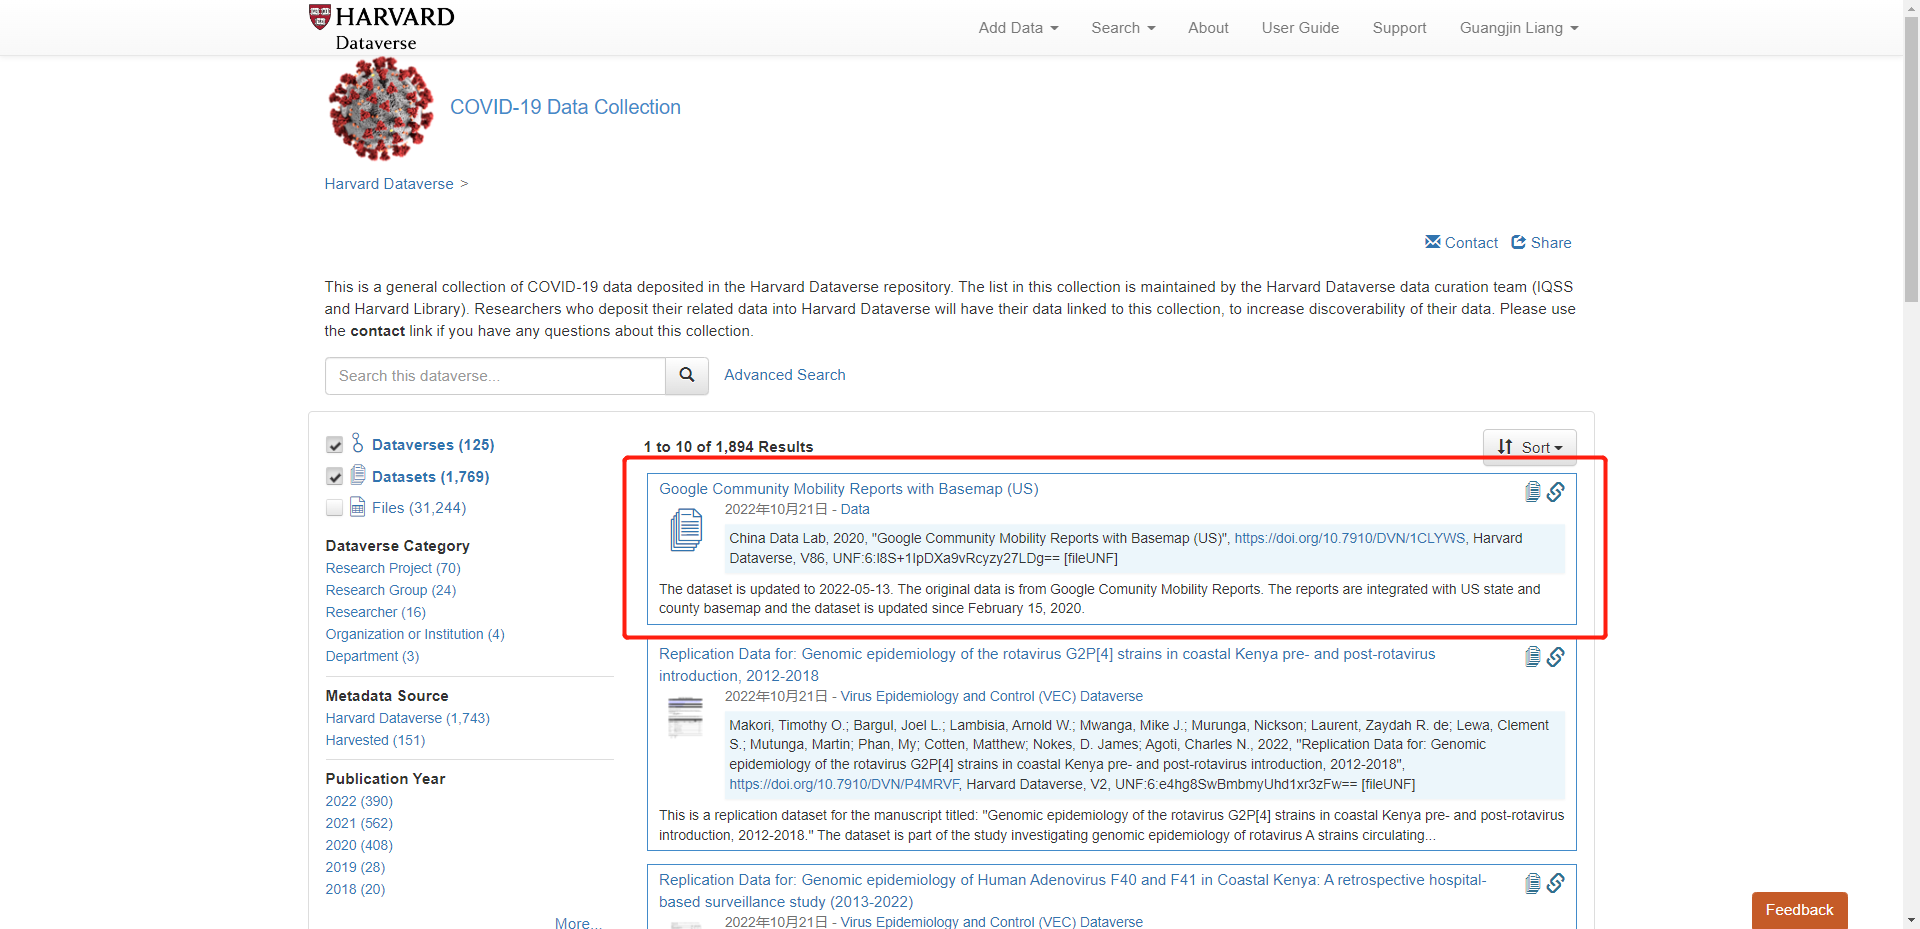Screen dimensions: 1920x929
Task: Click the COVID-19 Data Collection title
Action: click(565, 107)
